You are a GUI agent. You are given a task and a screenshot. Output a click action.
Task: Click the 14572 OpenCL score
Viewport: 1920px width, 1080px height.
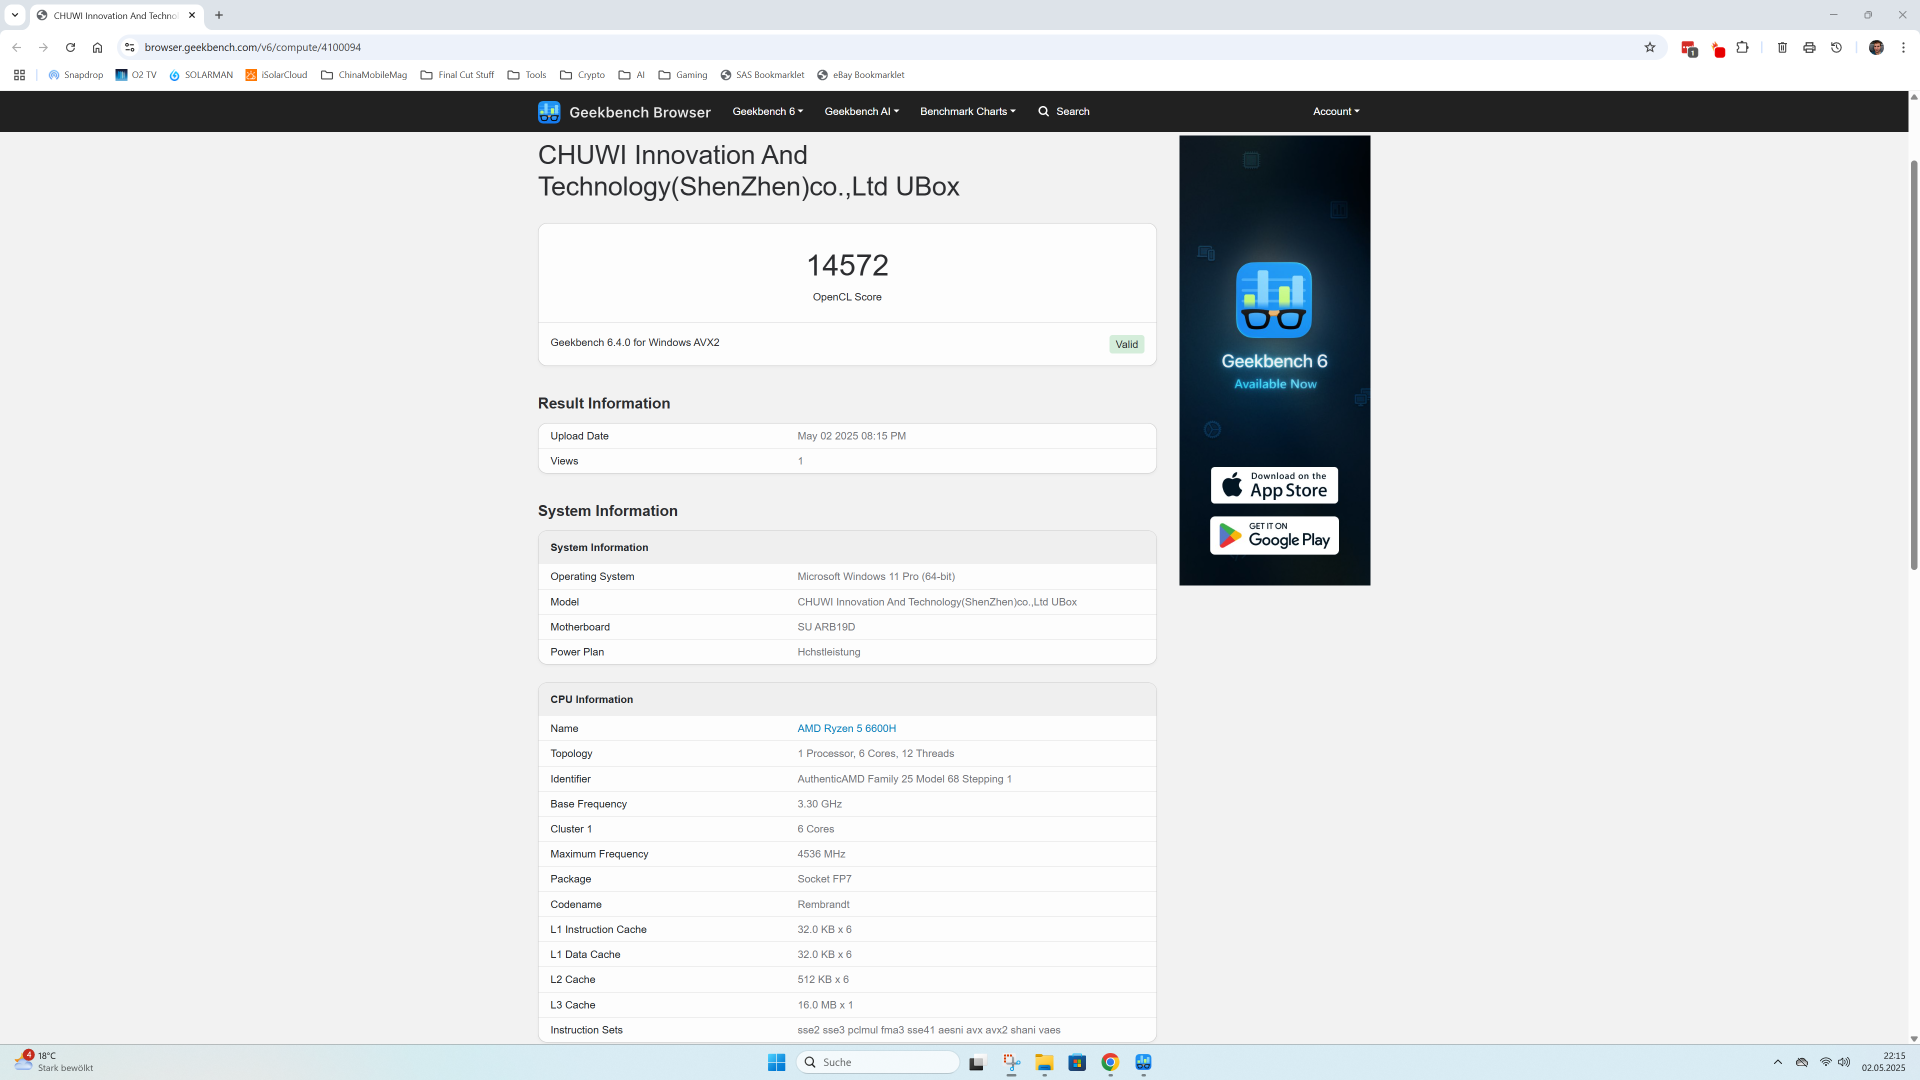point(847,265)
